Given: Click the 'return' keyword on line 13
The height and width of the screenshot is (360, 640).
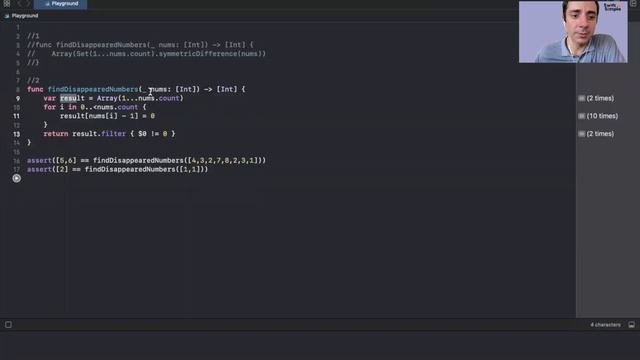Looking at the screenshot, I should 56,134.
